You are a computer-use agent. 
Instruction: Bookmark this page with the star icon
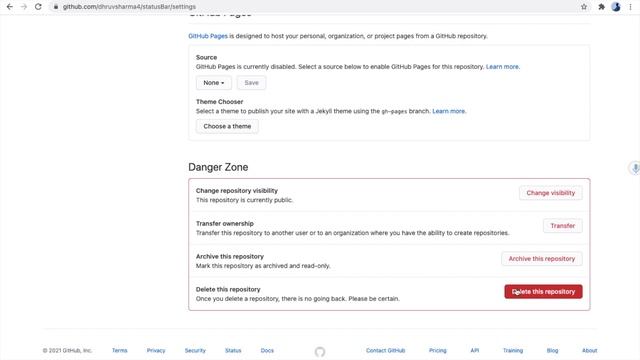(x=584, y=7)
